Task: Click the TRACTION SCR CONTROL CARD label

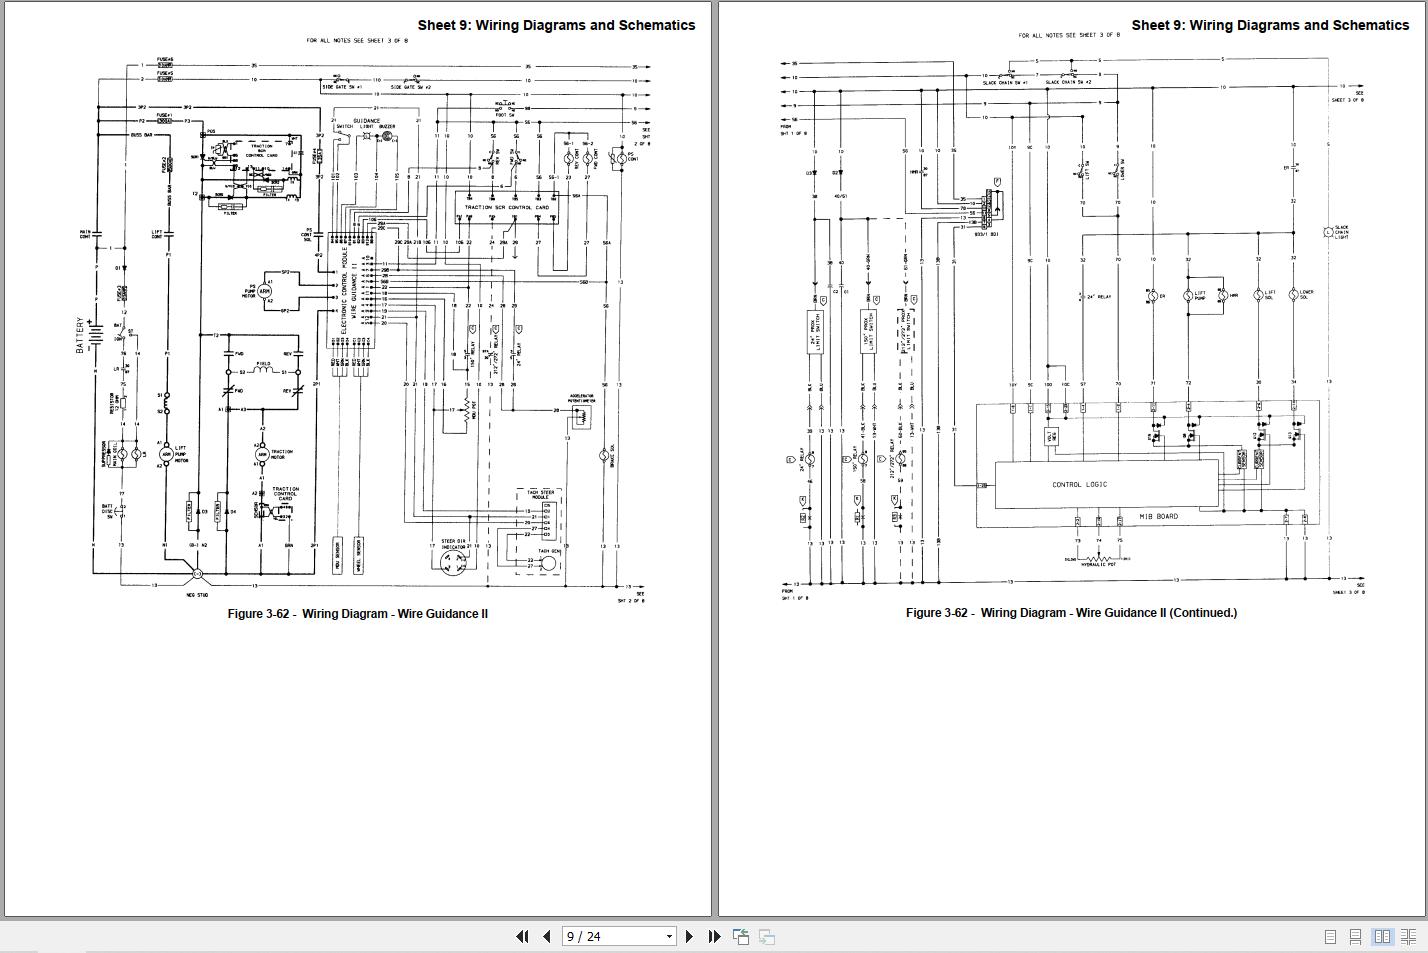Action: point(507,207)
